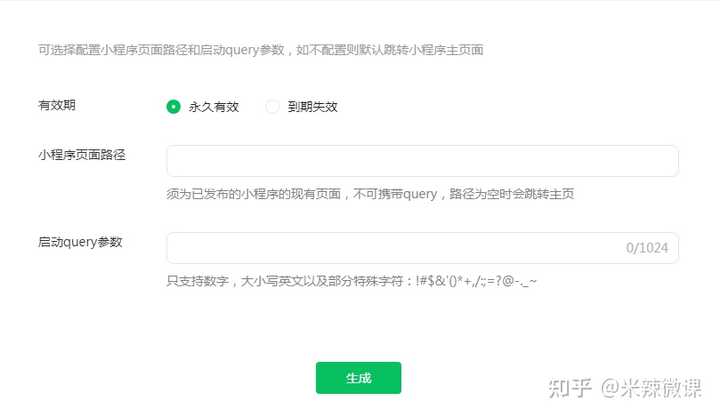Screen dimensions: 720x417
Task: Choose the 到期失效 radio option
Action: [272, 107]
